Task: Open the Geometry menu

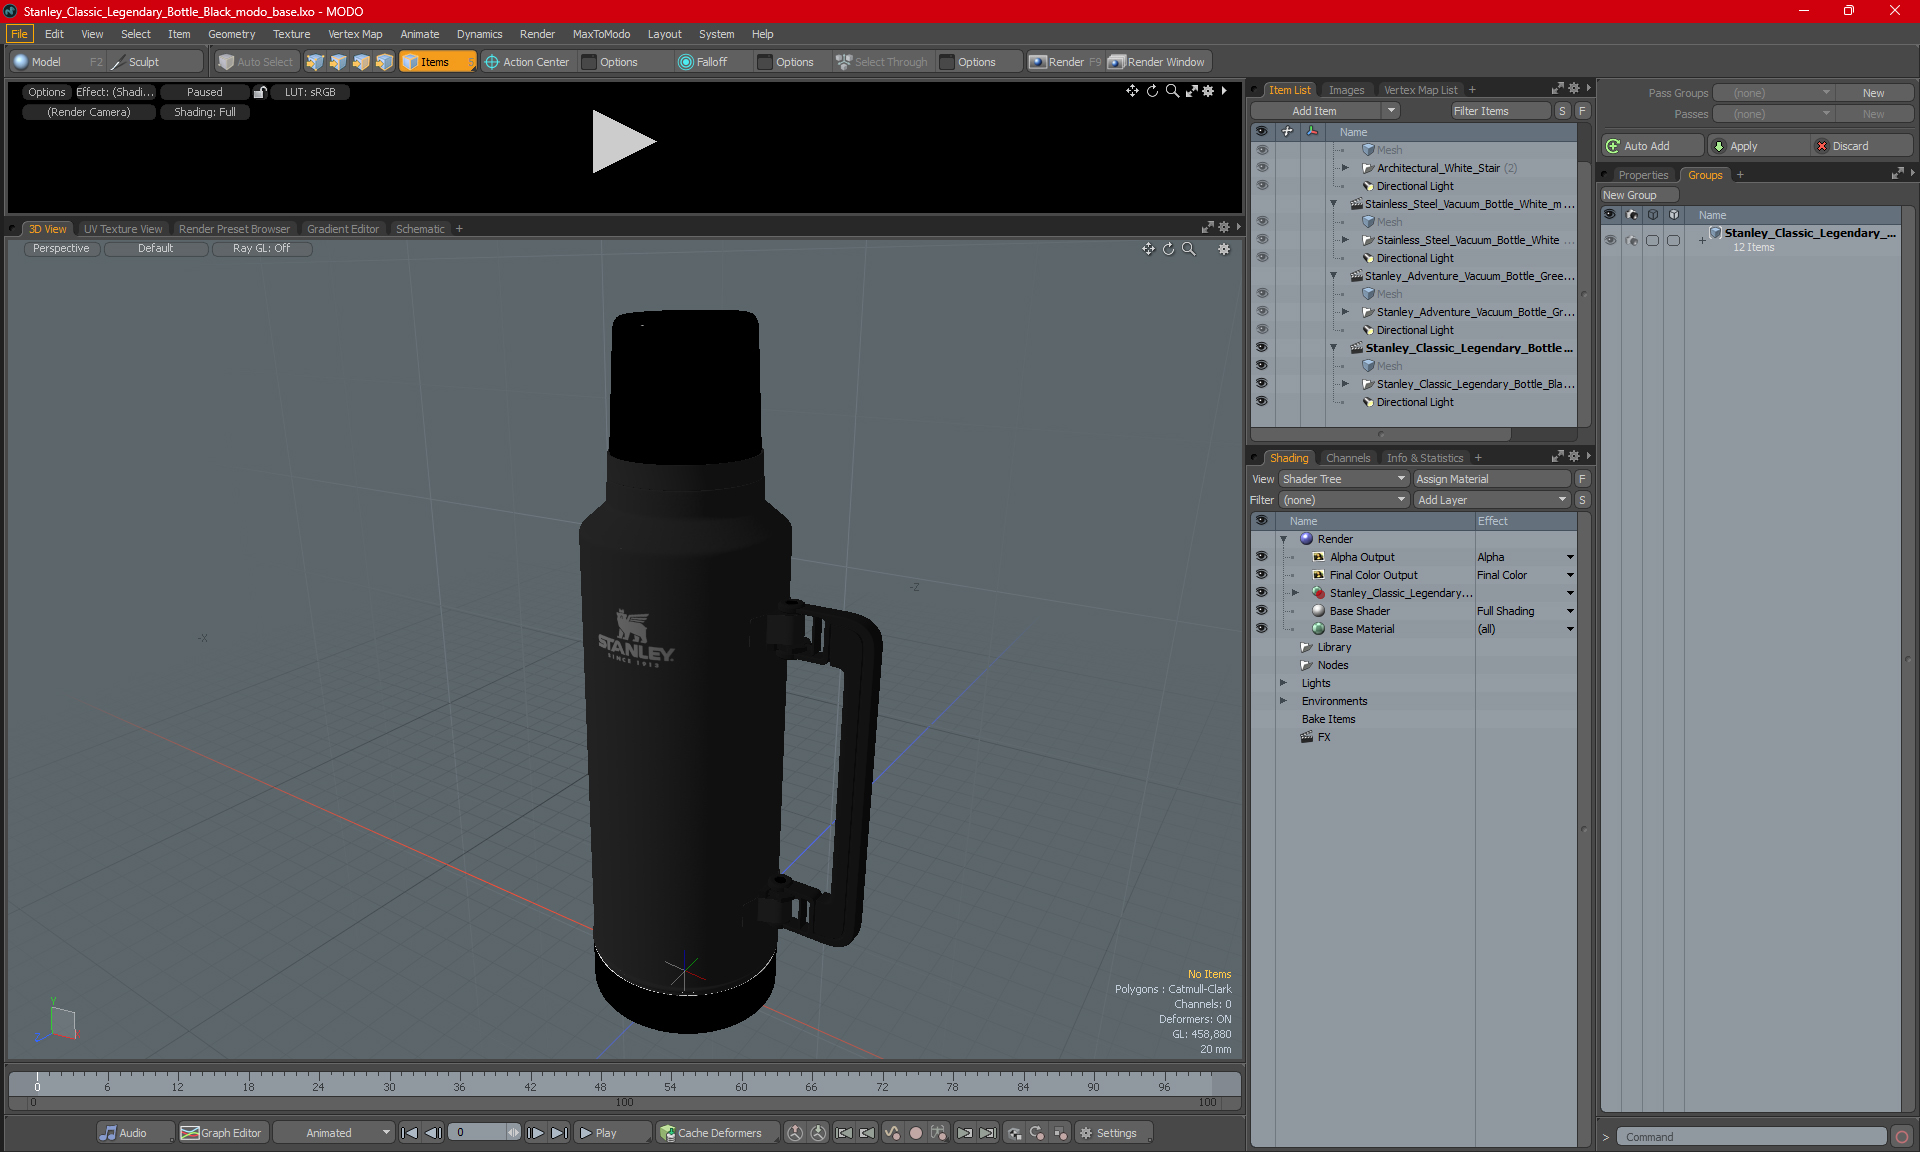Action: pyautogui.click(x=231, y=34)
